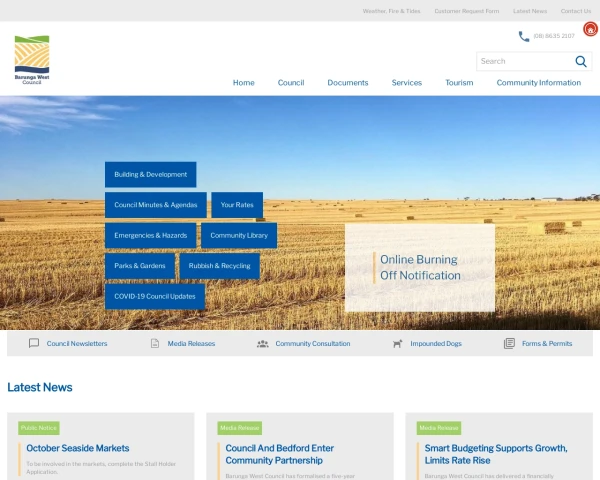The width and height of the screenshot is (600, 480).
Task: Click the COVID-19 Council Updates button
Action: [155, 296]
